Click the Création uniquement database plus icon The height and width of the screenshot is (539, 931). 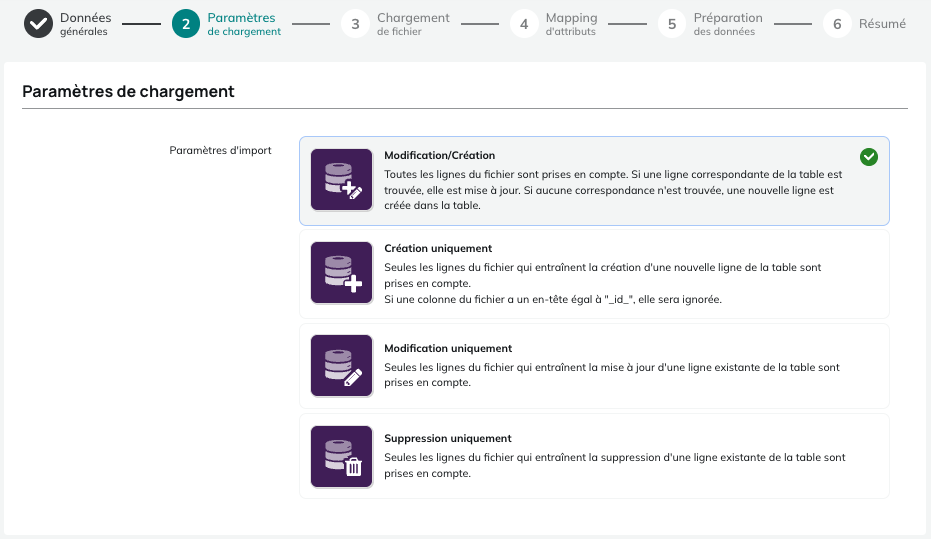[x=341, y=272]
